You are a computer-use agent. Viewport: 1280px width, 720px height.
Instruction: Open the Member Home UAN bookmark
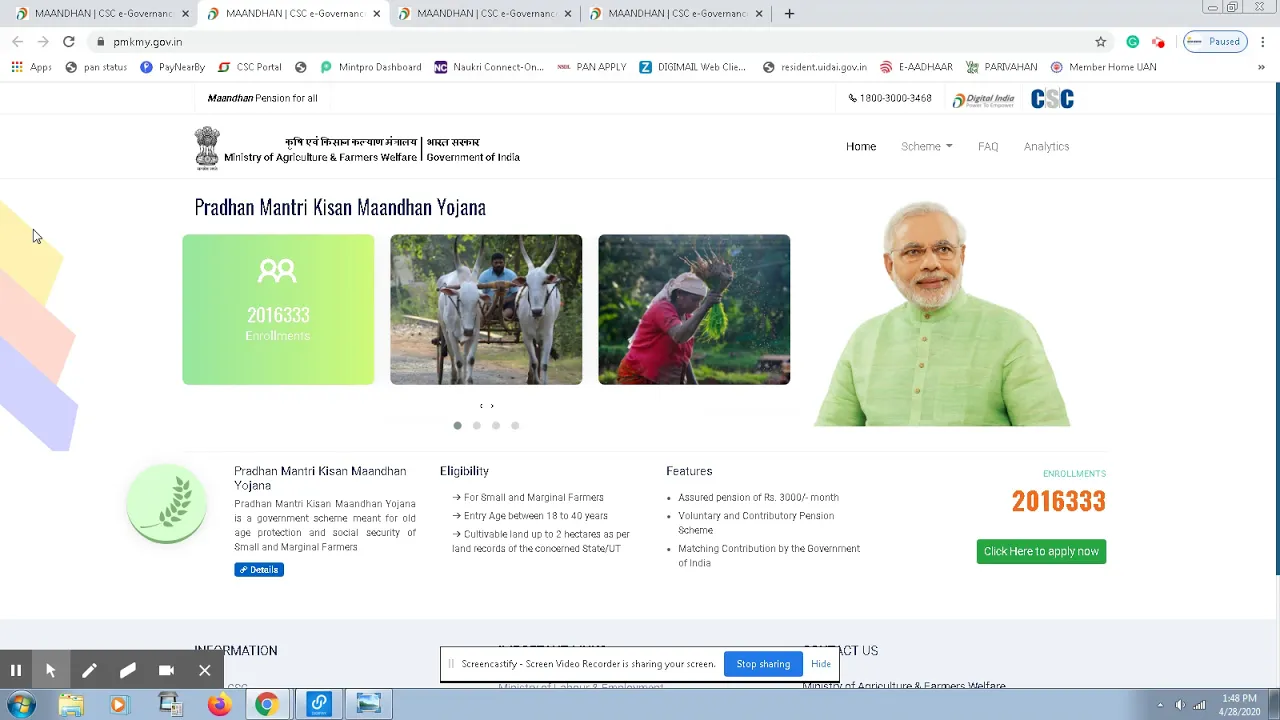pos(1103,67)
